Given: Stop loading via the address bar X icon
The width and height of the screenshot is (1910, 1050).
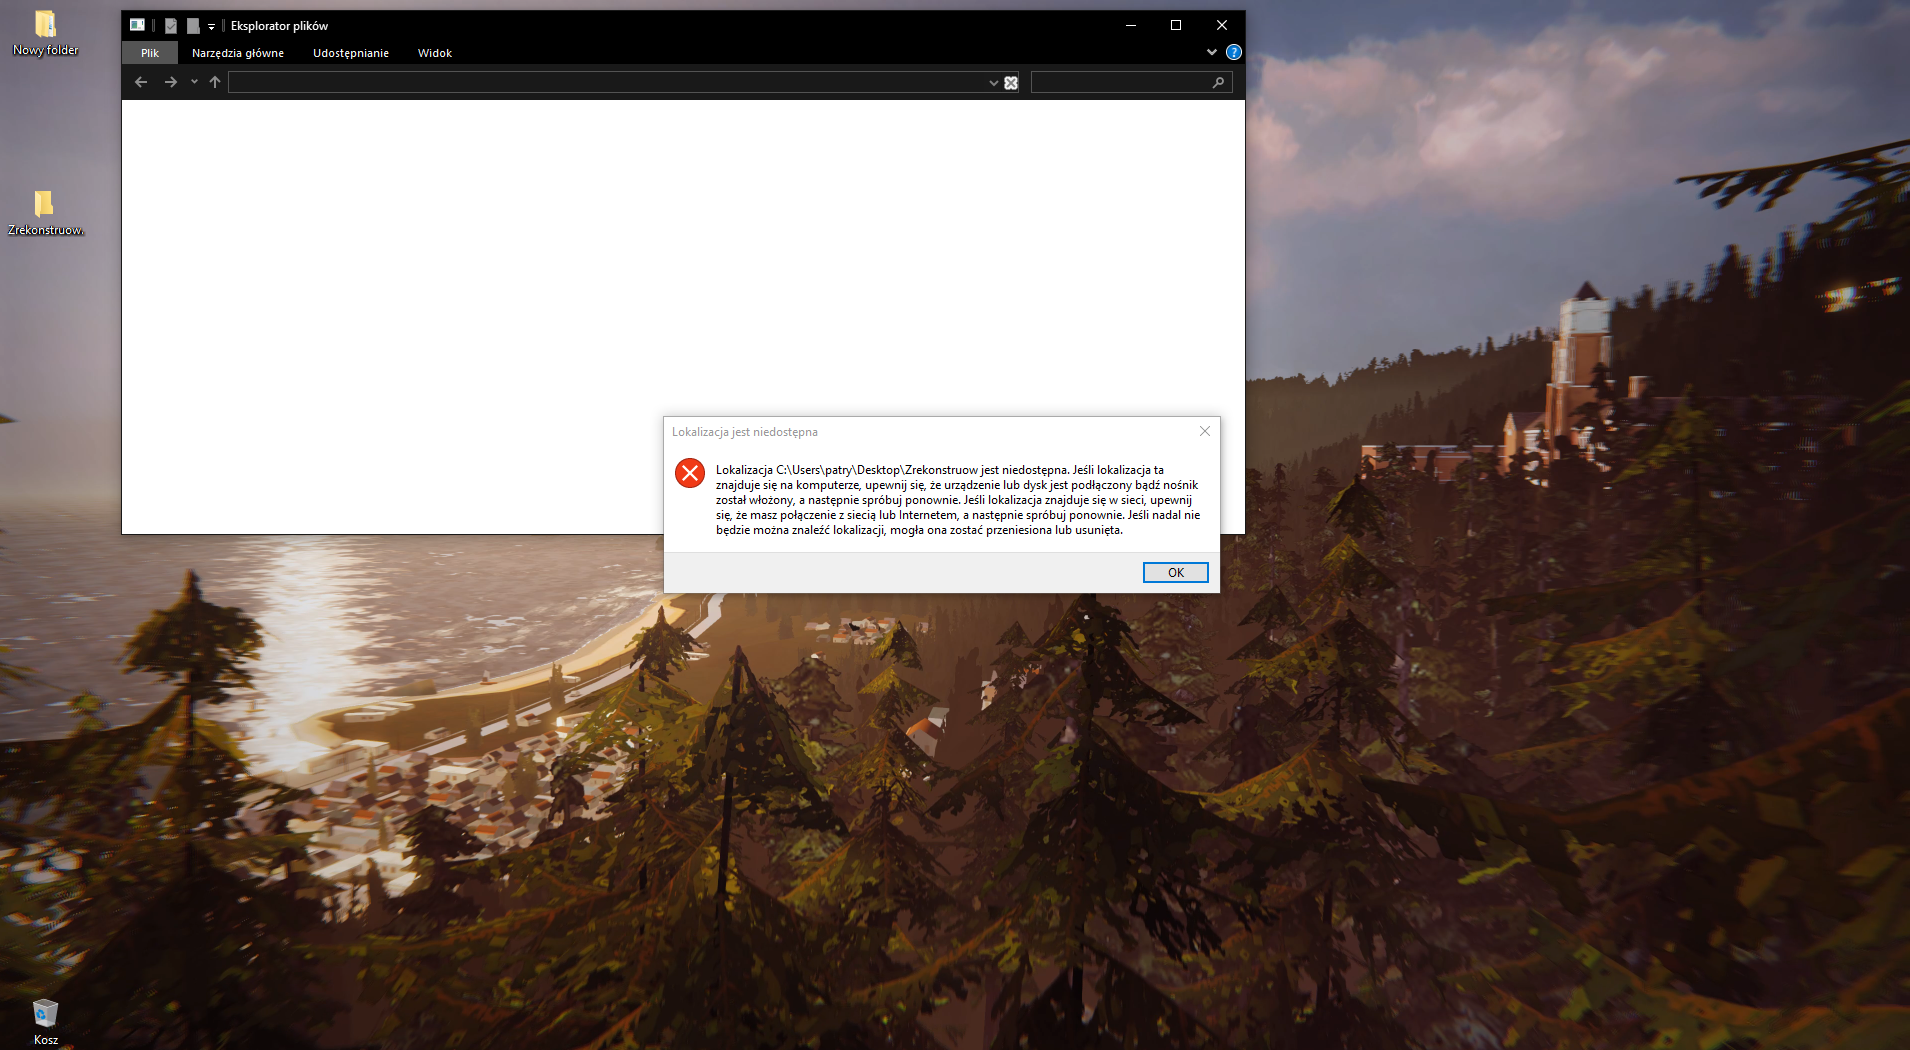Looking at the screenshot, I should (x=1011, y=83).
